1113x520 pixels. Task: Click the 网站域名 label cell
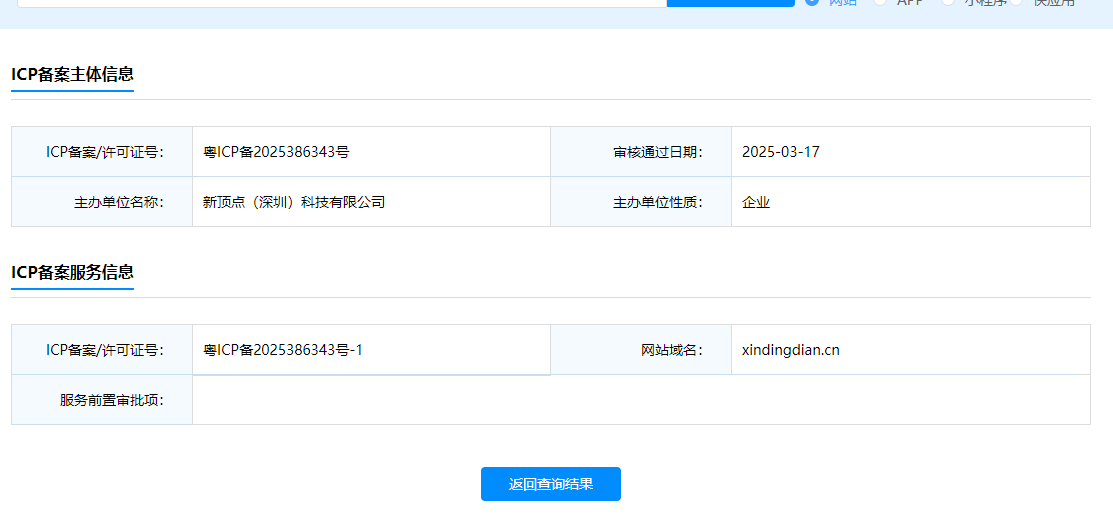641,350
